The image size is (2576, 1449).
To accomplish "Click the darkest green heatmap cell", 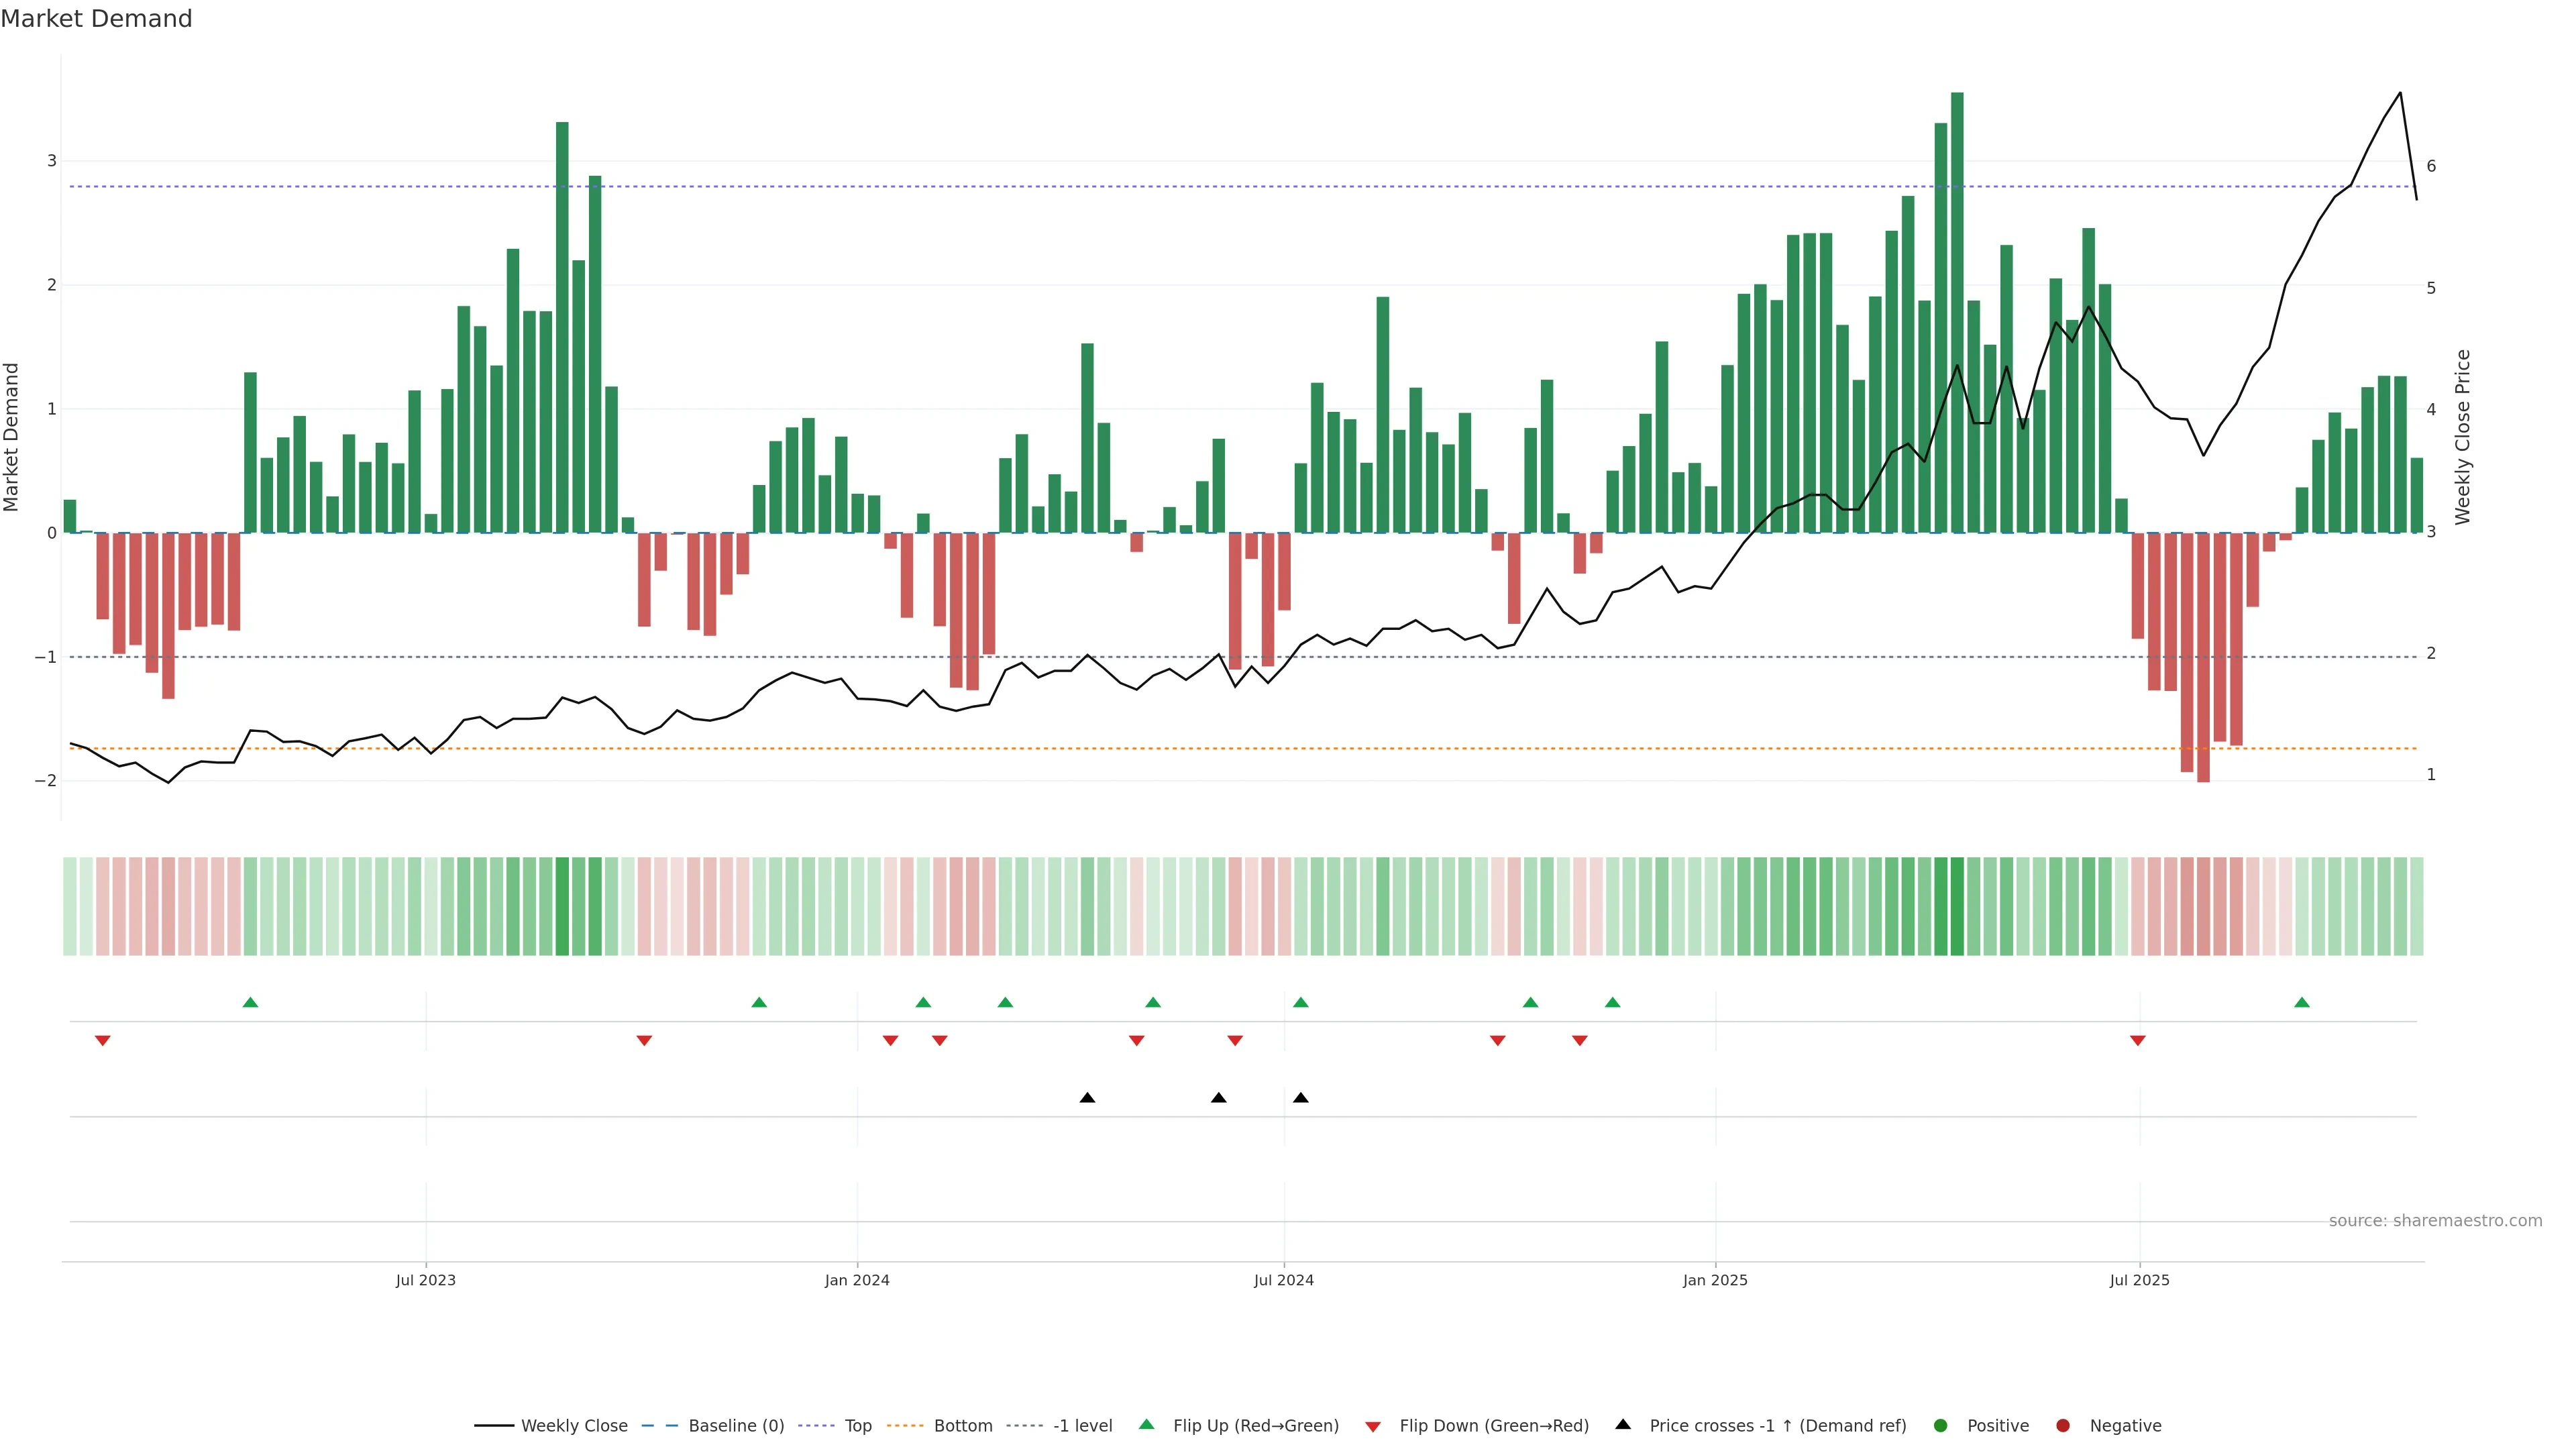I will [1957, 906].
